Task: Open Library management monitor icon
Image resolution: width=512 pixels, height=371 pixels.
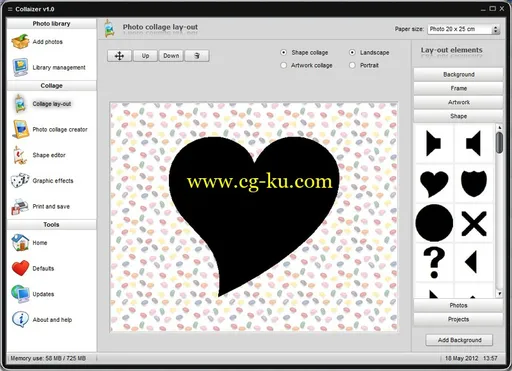Action: 20,67
